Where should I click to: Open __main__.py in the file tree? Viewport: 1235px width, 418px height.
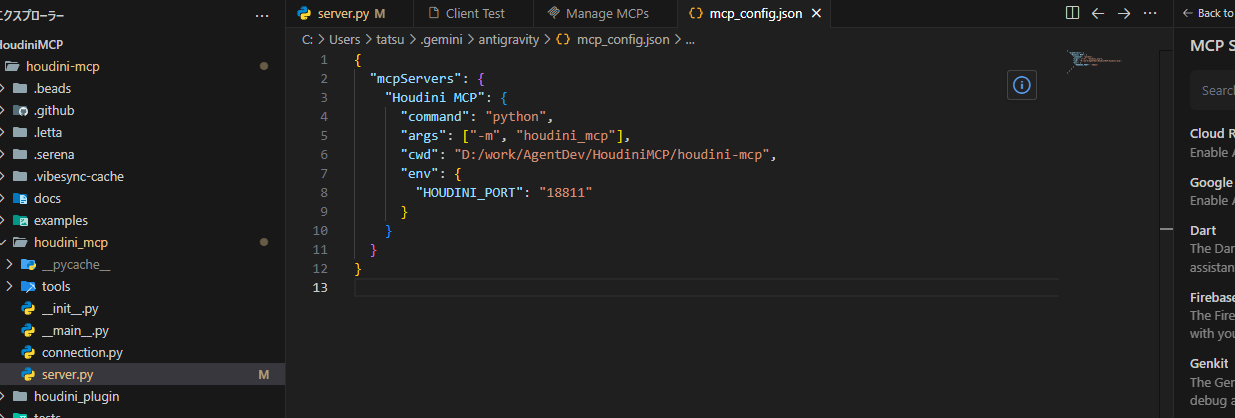click(x=75, y=331)
